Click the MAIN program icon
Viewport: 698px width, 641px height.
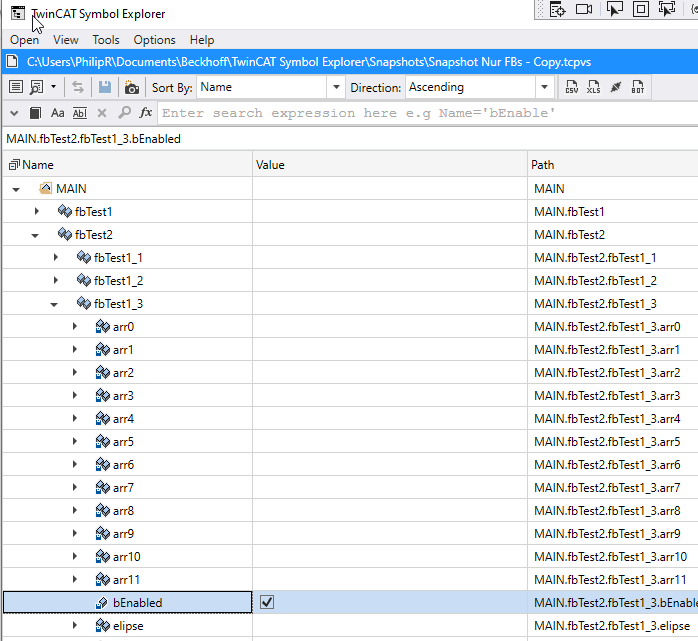45,188
